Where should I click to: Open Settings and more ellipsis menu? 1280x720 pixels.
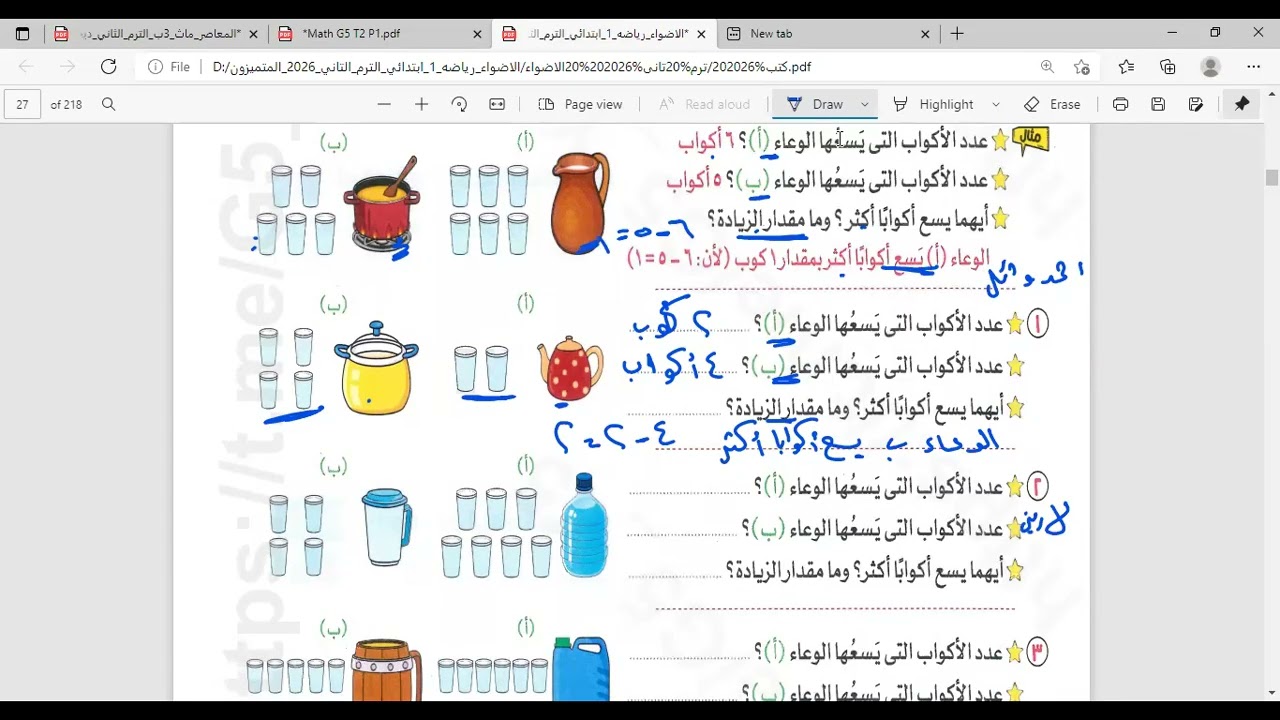[x=1254, y=67]
